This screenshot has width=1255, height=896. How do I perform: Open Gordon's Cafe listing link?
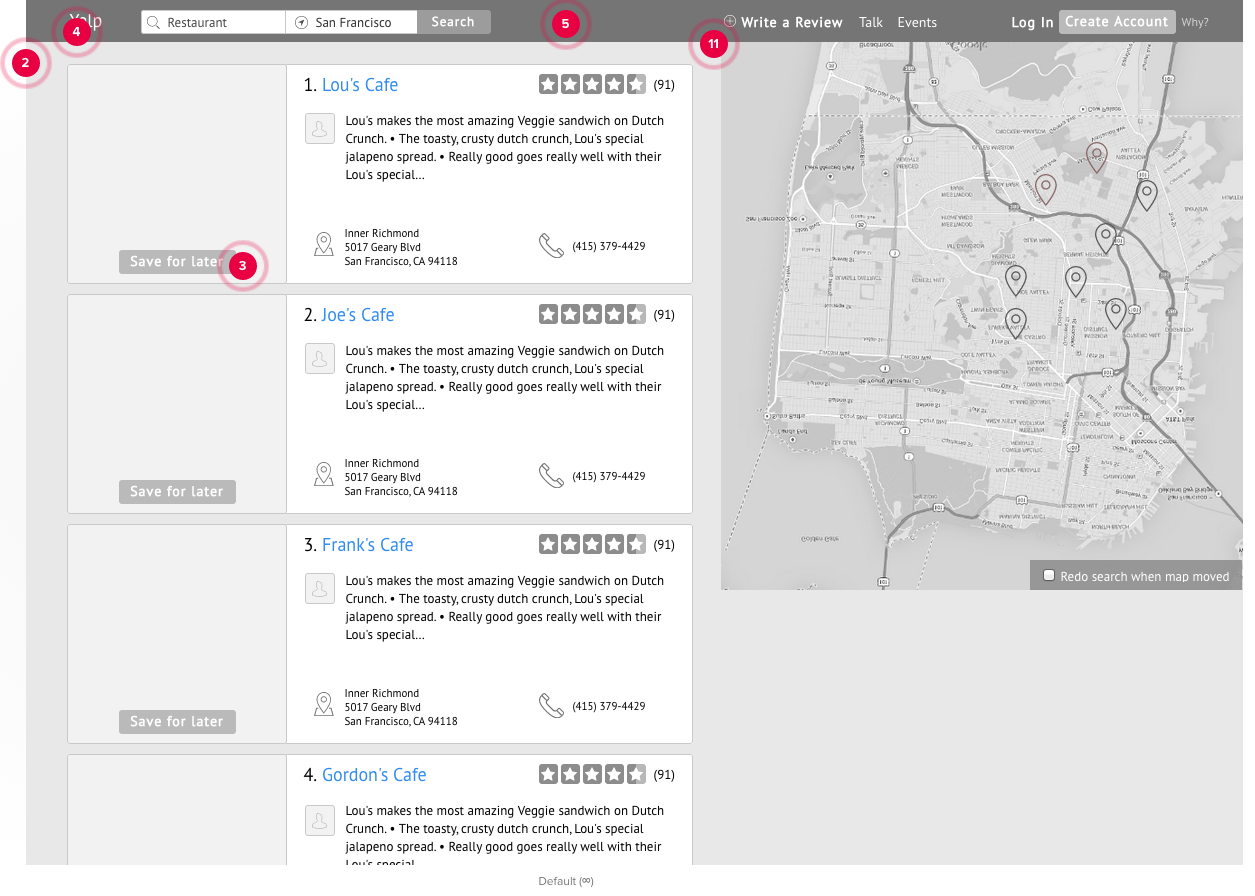tap(374, 775)
